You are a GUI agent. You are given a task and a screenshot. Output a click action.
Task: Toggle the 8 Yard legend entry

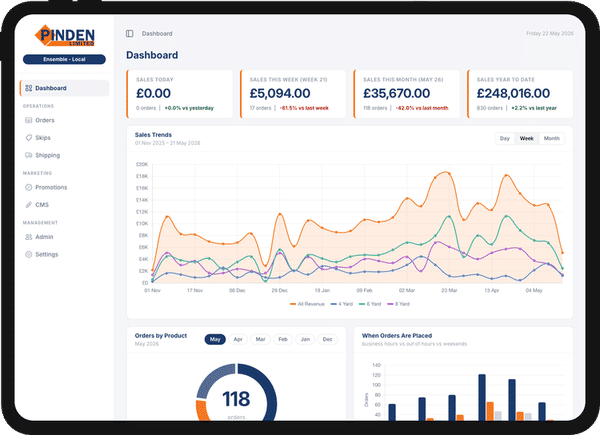(x=398, y=304)
